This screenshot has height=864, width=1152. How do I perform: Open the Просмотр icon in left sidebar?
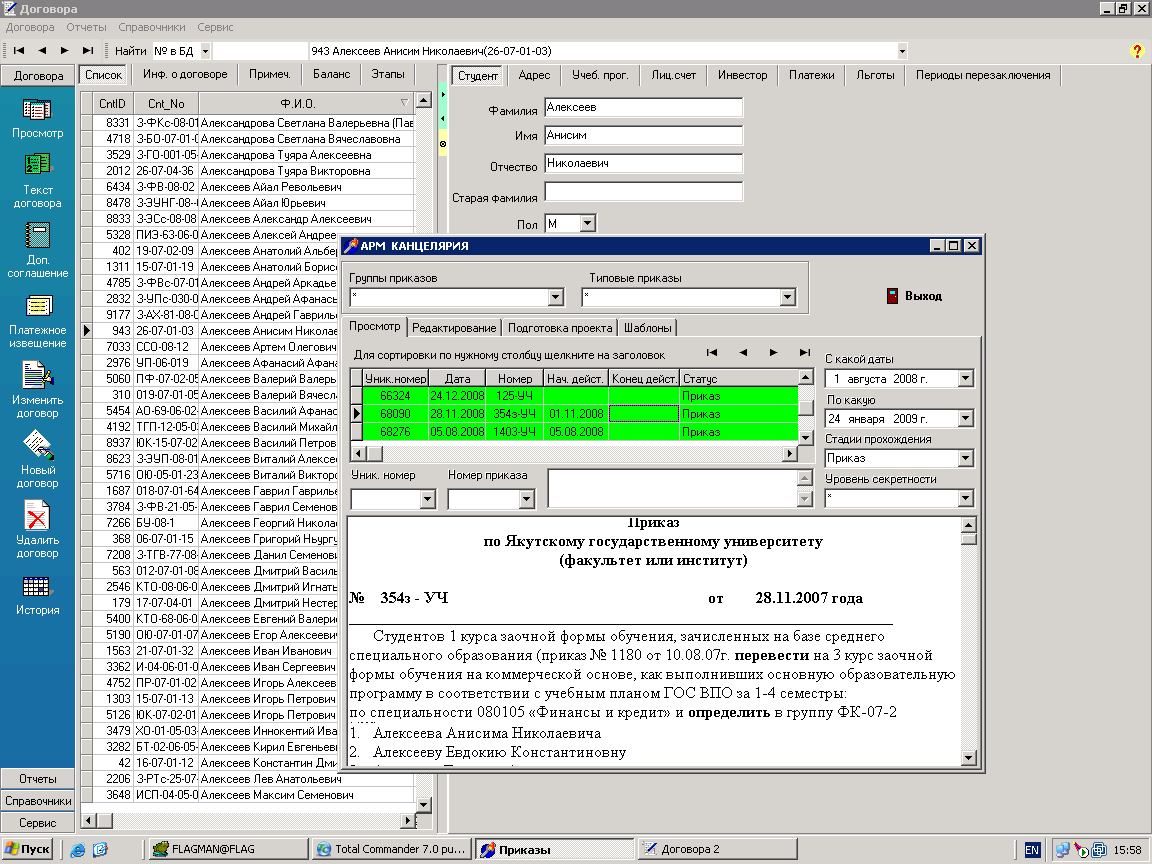(37, 110)
